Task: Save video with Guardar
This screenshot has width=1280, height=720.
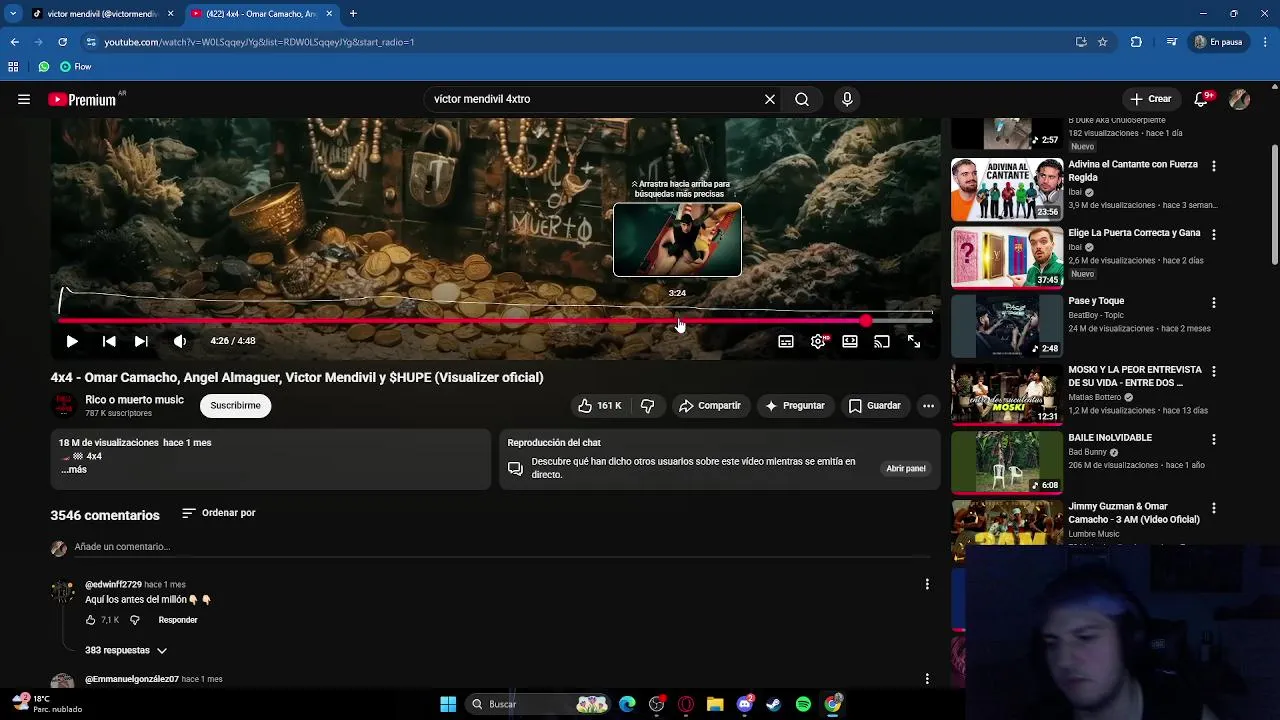Action: click(875, 405)
